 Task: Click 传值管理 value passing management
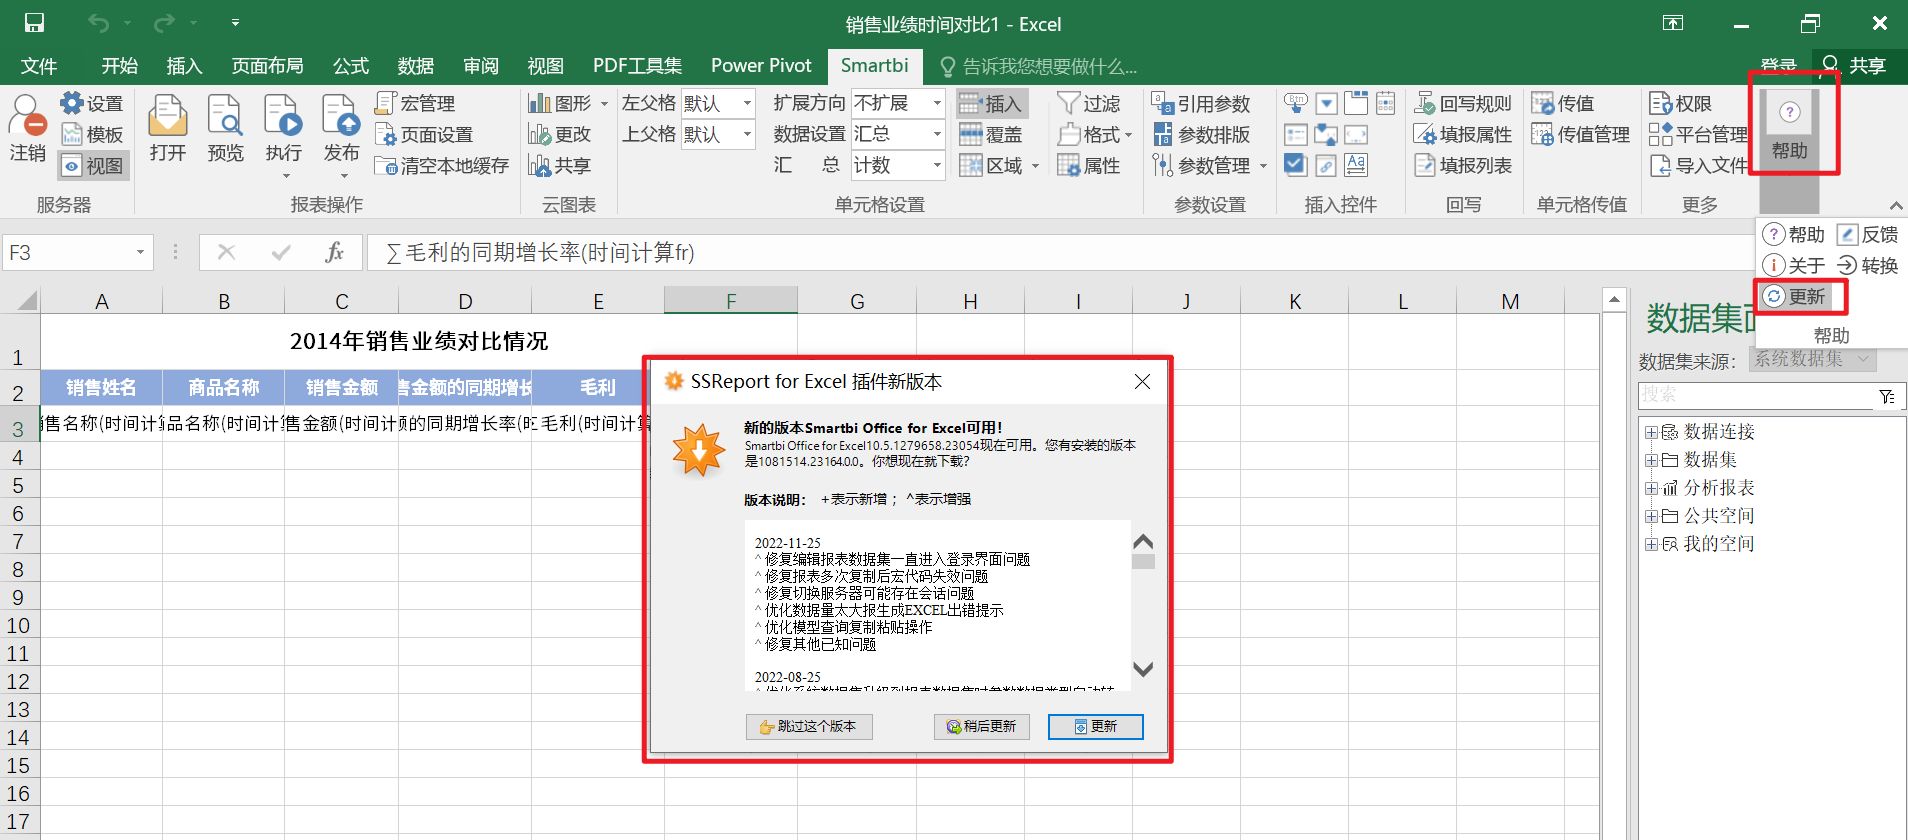[1580, 134]
